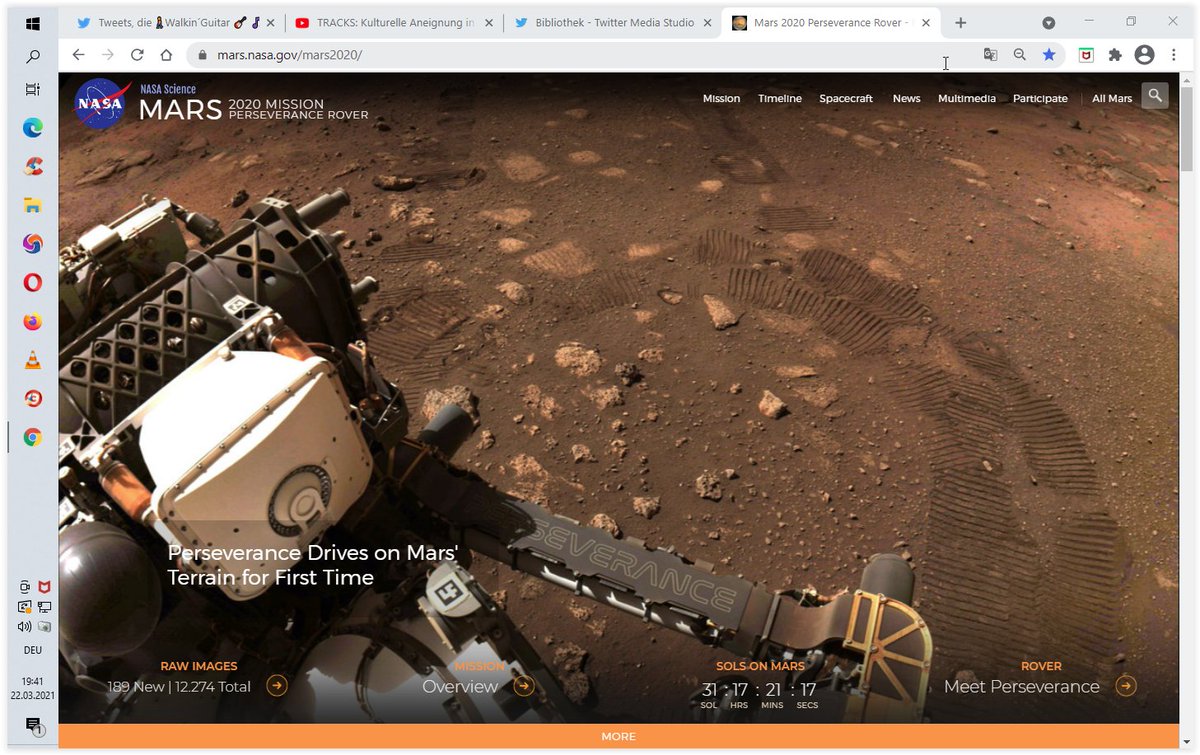The height and width of the screenshot is (755, 1200).
Task: Click the Meet Perseverance arrow button
Action: click(1126, 686)
